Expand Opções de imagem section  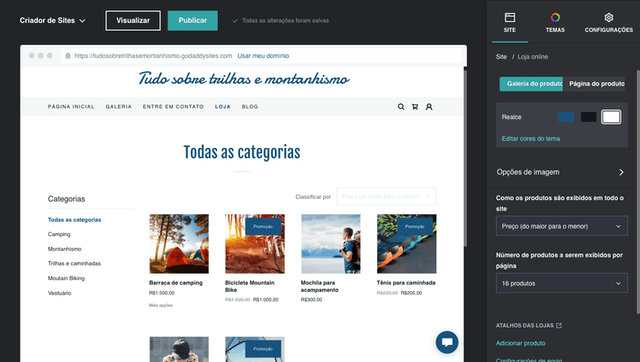[x=562, y=172]
